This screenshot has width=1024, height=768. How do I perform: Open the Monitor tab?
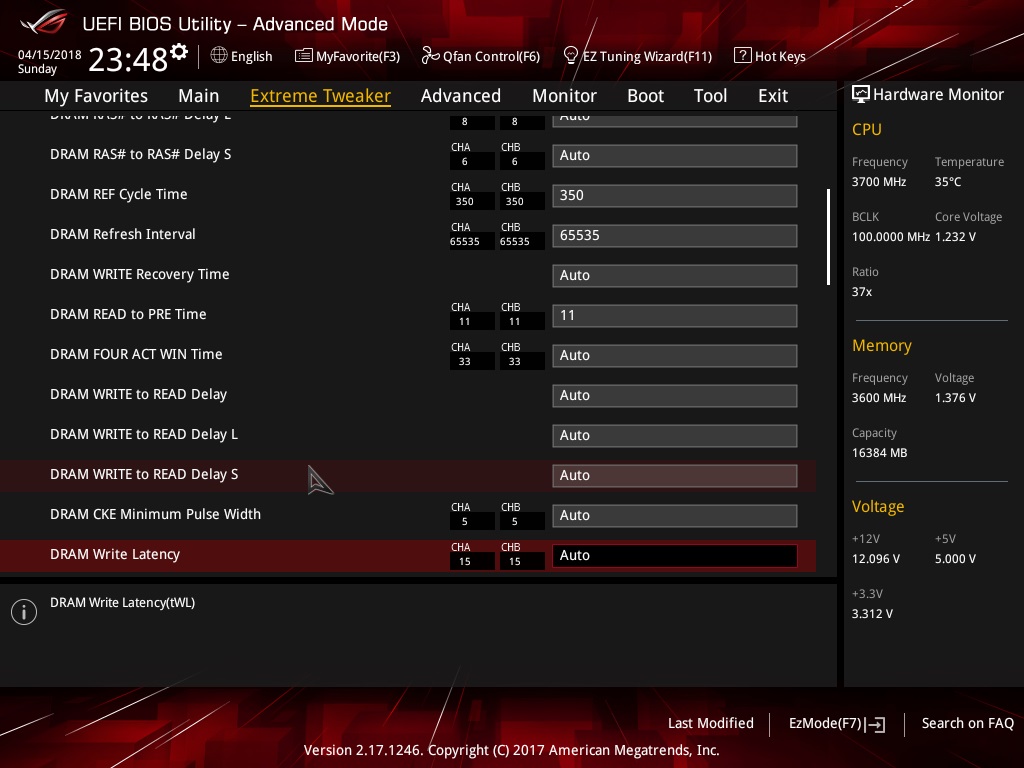pos(564,96)
